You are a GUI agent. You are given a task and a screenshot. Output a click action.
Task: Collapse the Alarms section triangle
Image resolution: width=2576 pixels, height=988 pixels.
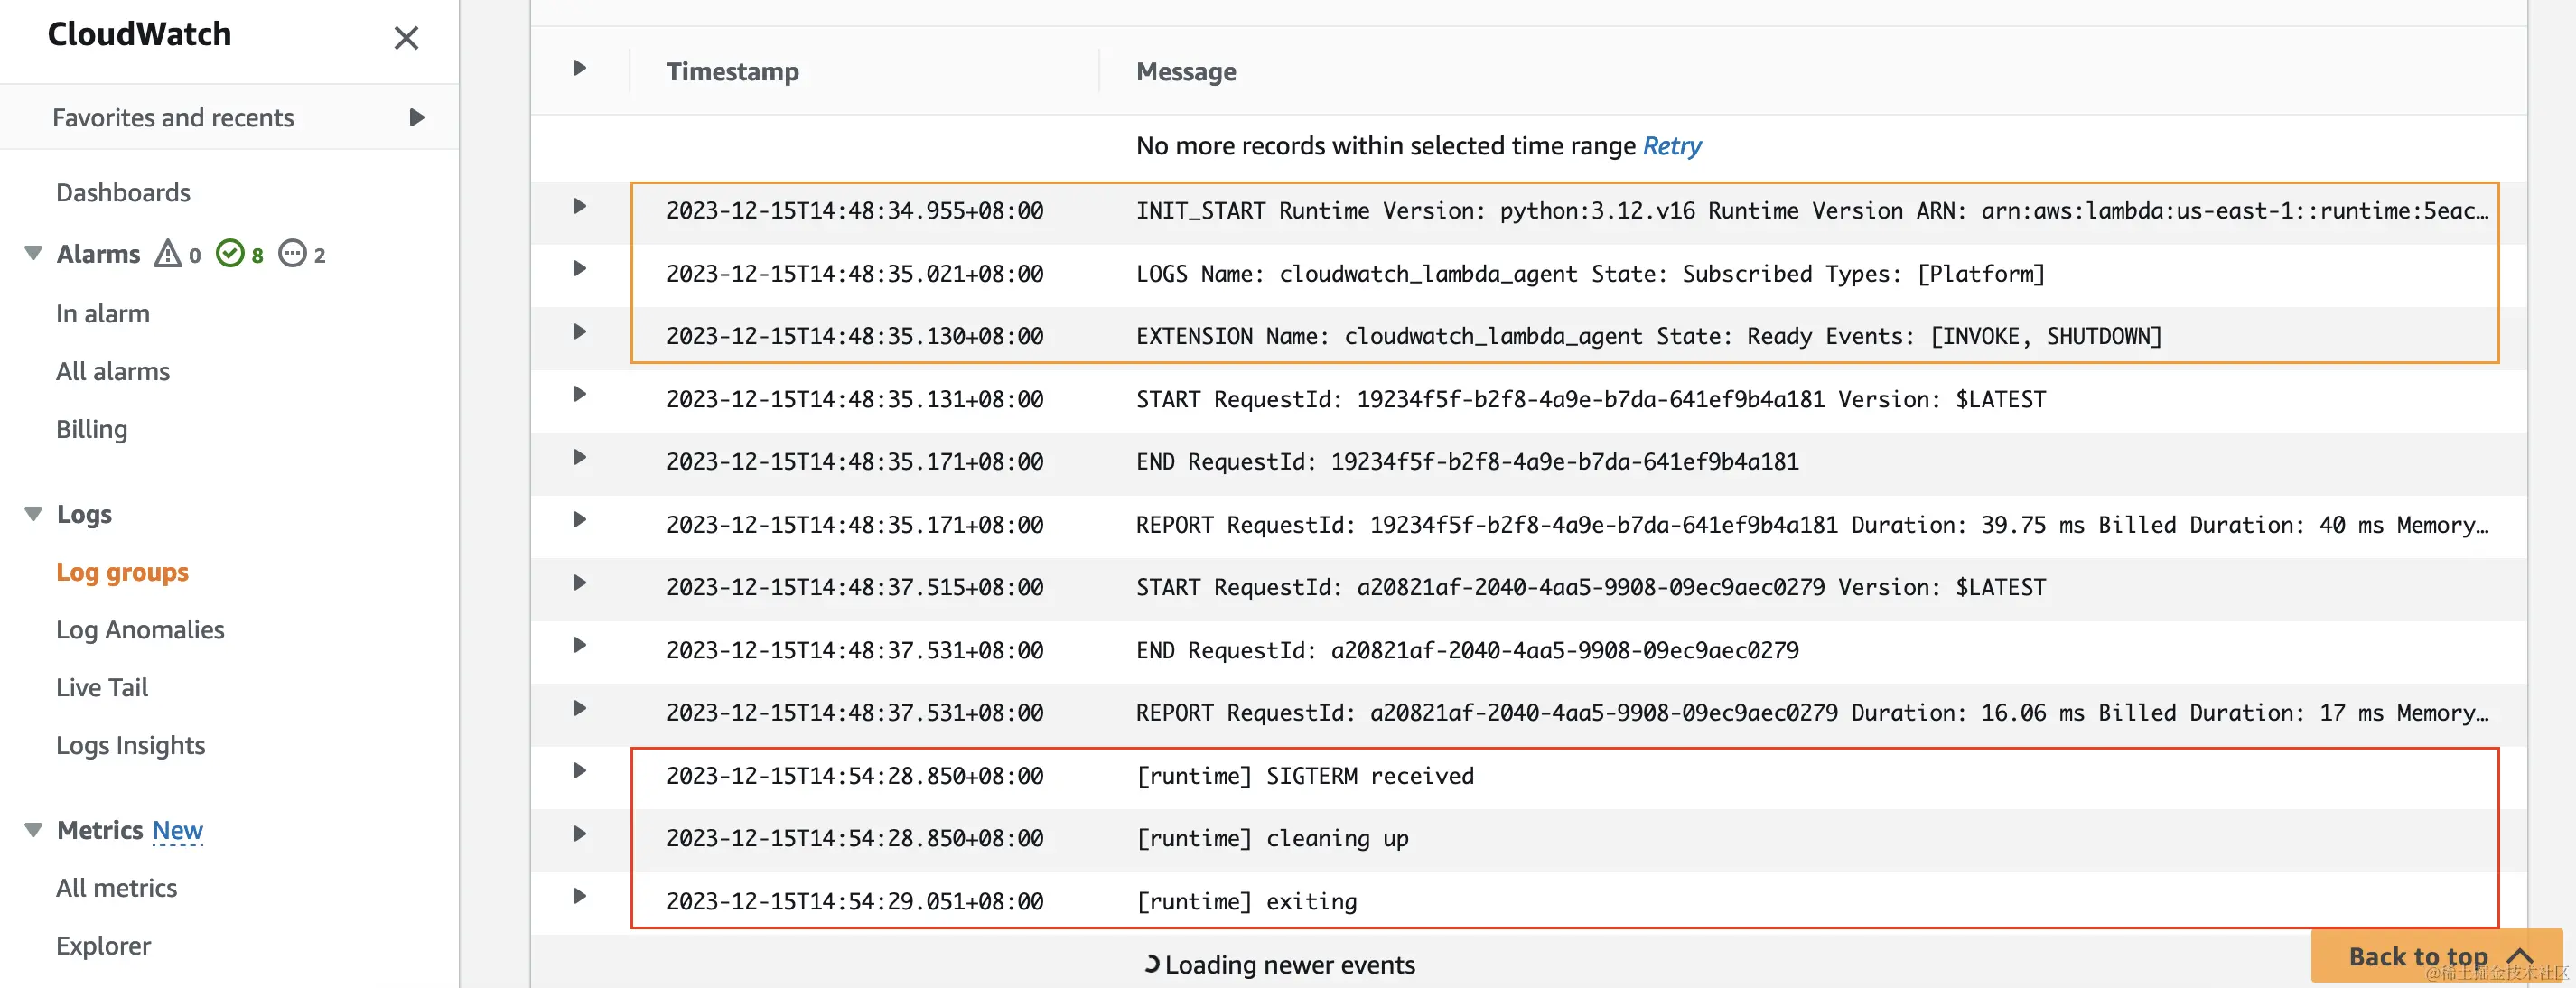point(33,253)
